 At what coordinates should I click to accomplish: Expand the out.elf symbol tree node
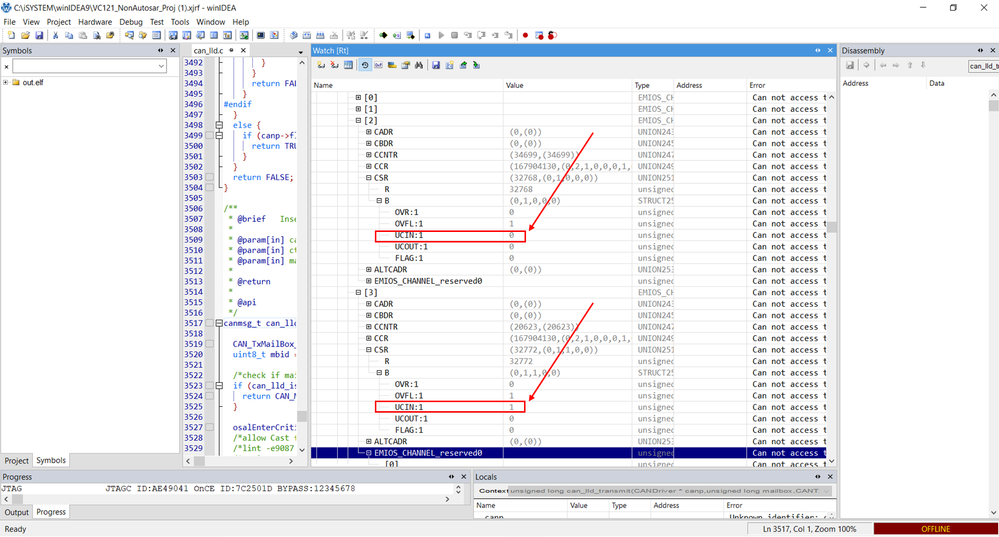[x=6, y=83]
